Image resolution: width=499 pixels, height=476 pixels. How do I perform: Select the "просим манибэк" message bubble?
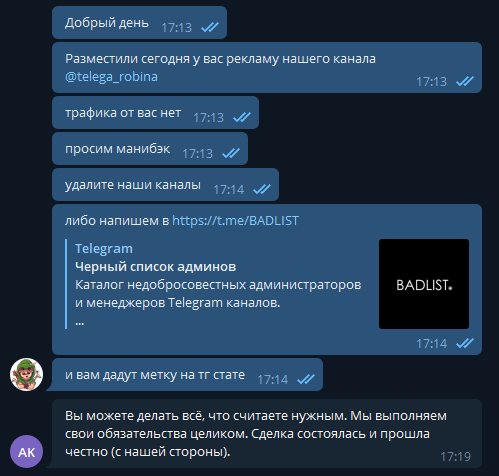(x=150, y=148)
